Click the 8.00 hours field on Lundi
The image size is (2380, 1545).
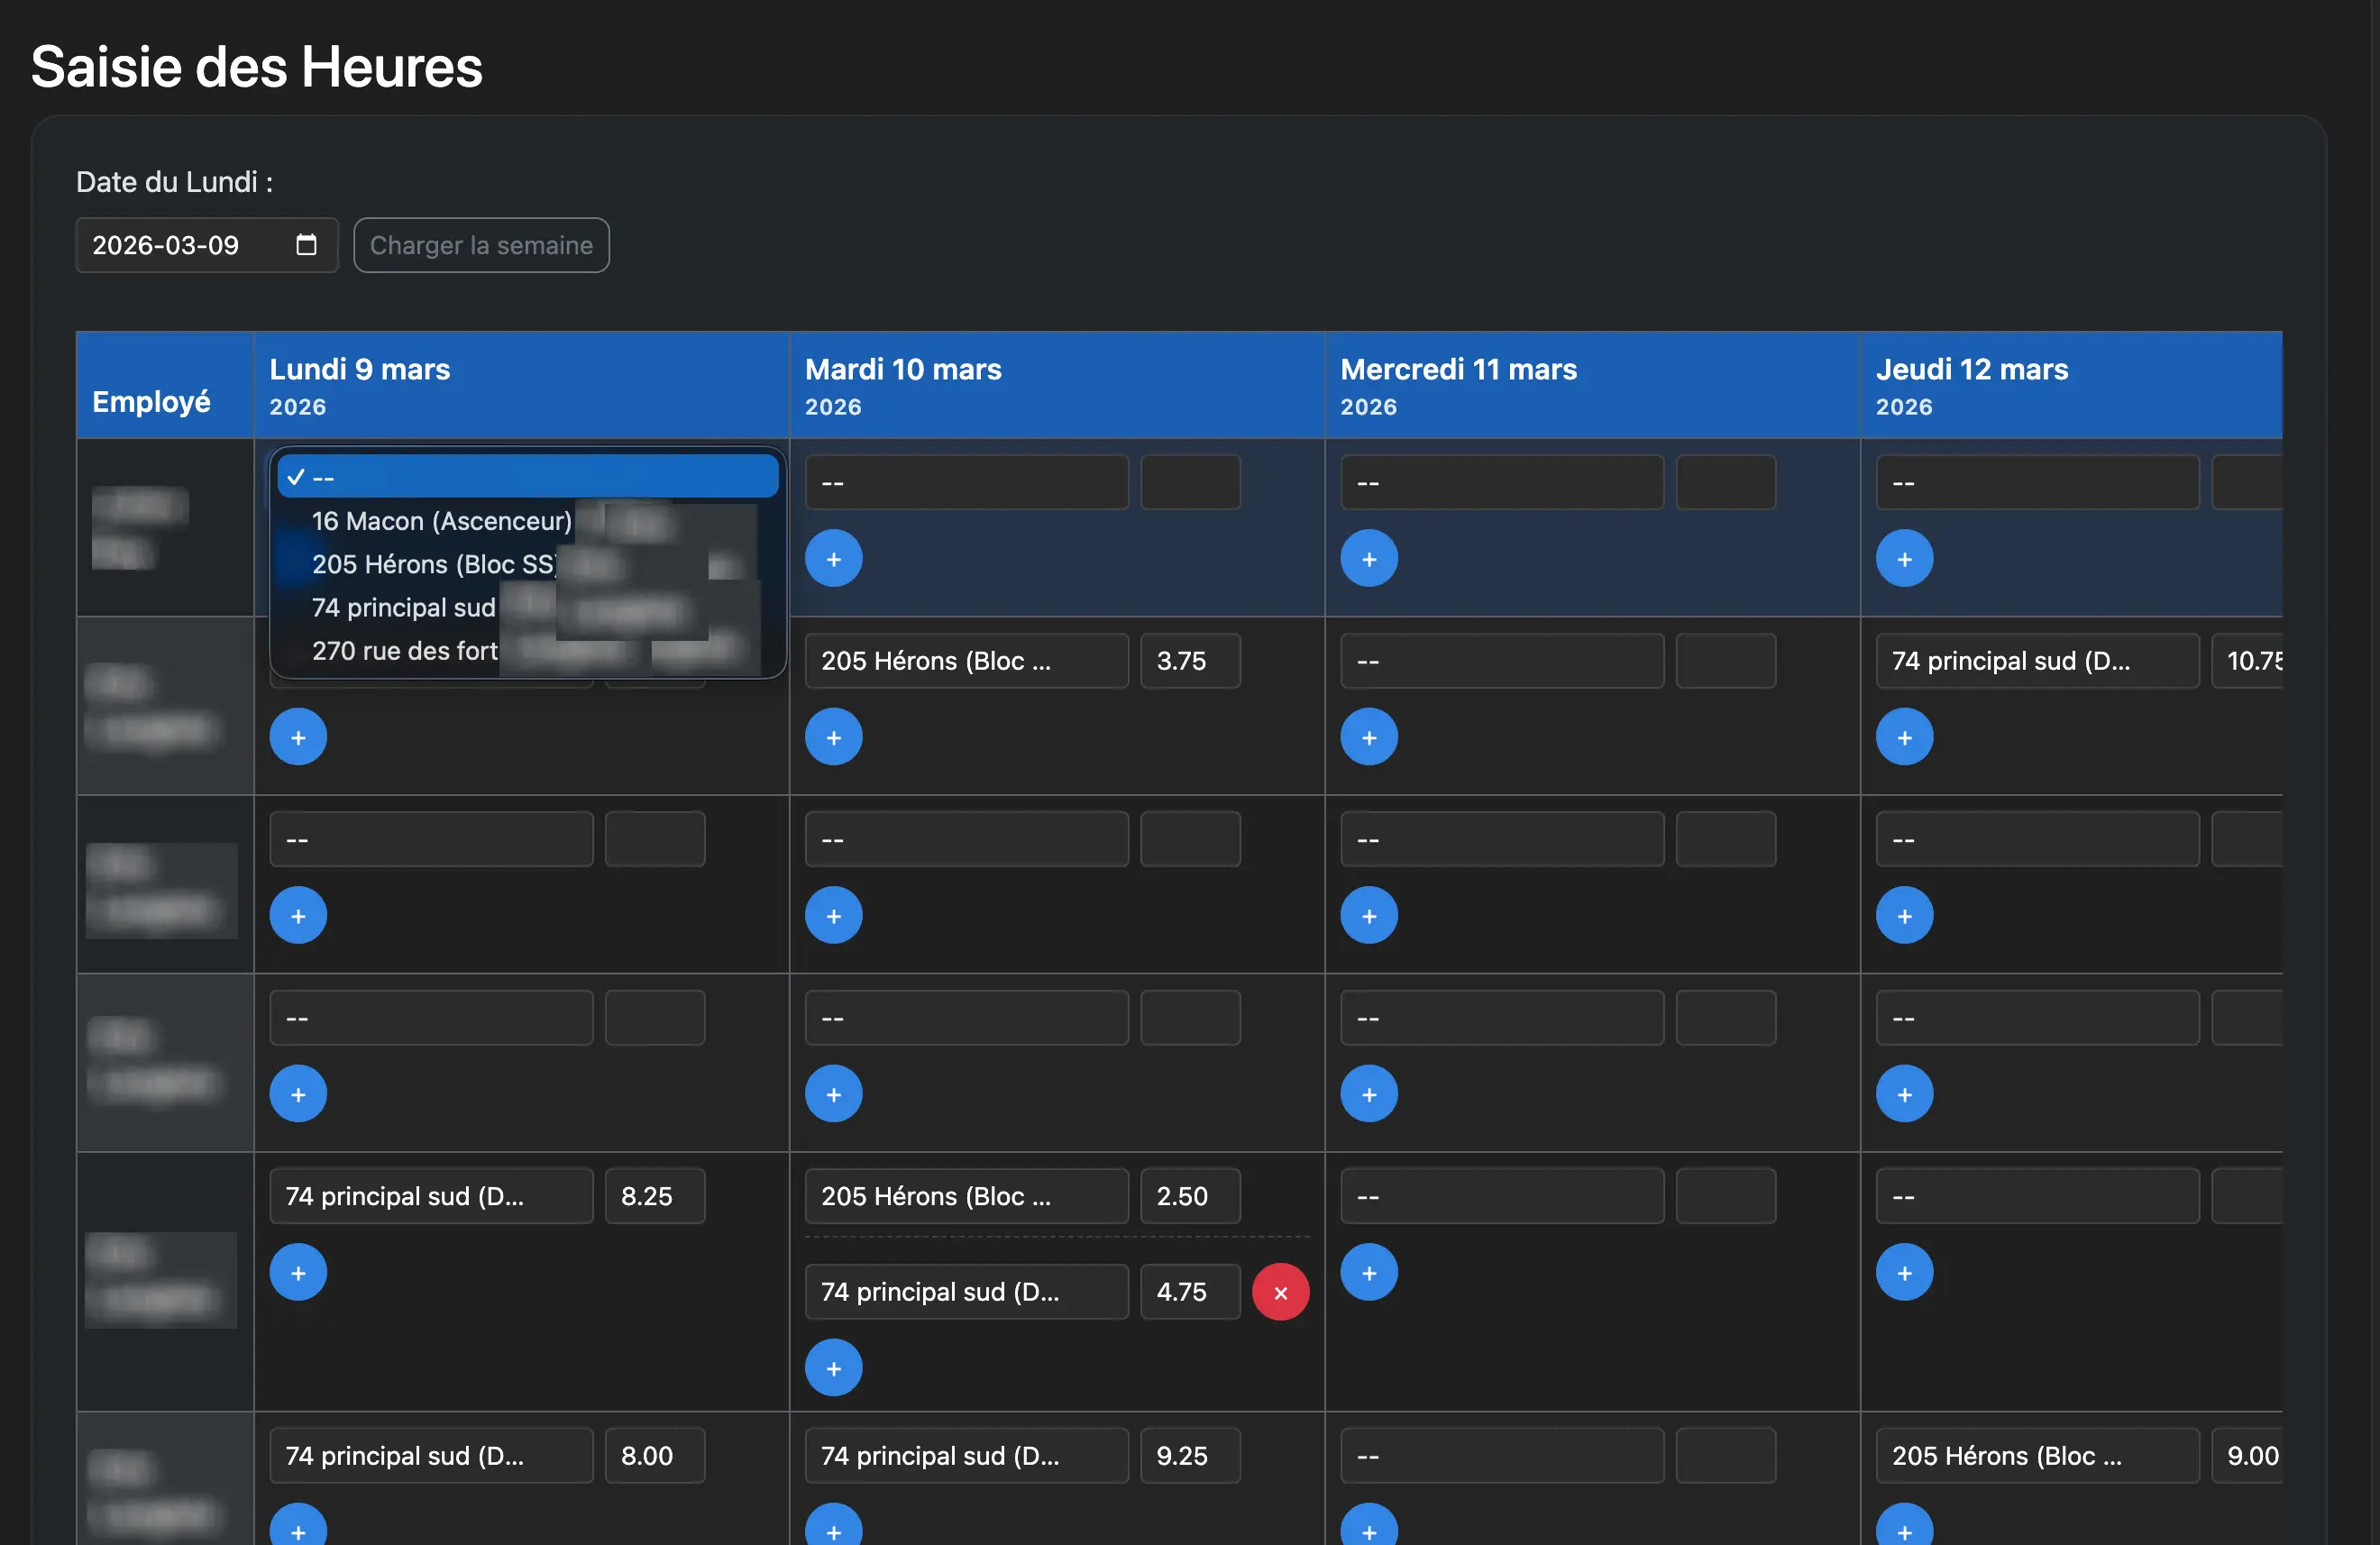pyautogui.click(x=654, y=1456)
